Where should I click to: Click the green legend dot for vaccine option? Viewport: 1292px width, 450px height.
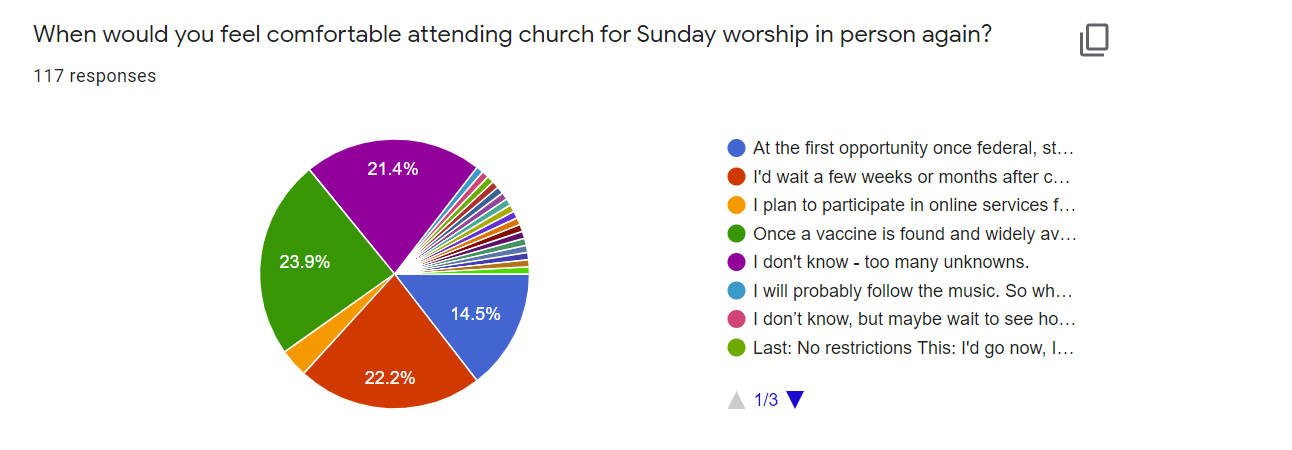pos(736,234)
